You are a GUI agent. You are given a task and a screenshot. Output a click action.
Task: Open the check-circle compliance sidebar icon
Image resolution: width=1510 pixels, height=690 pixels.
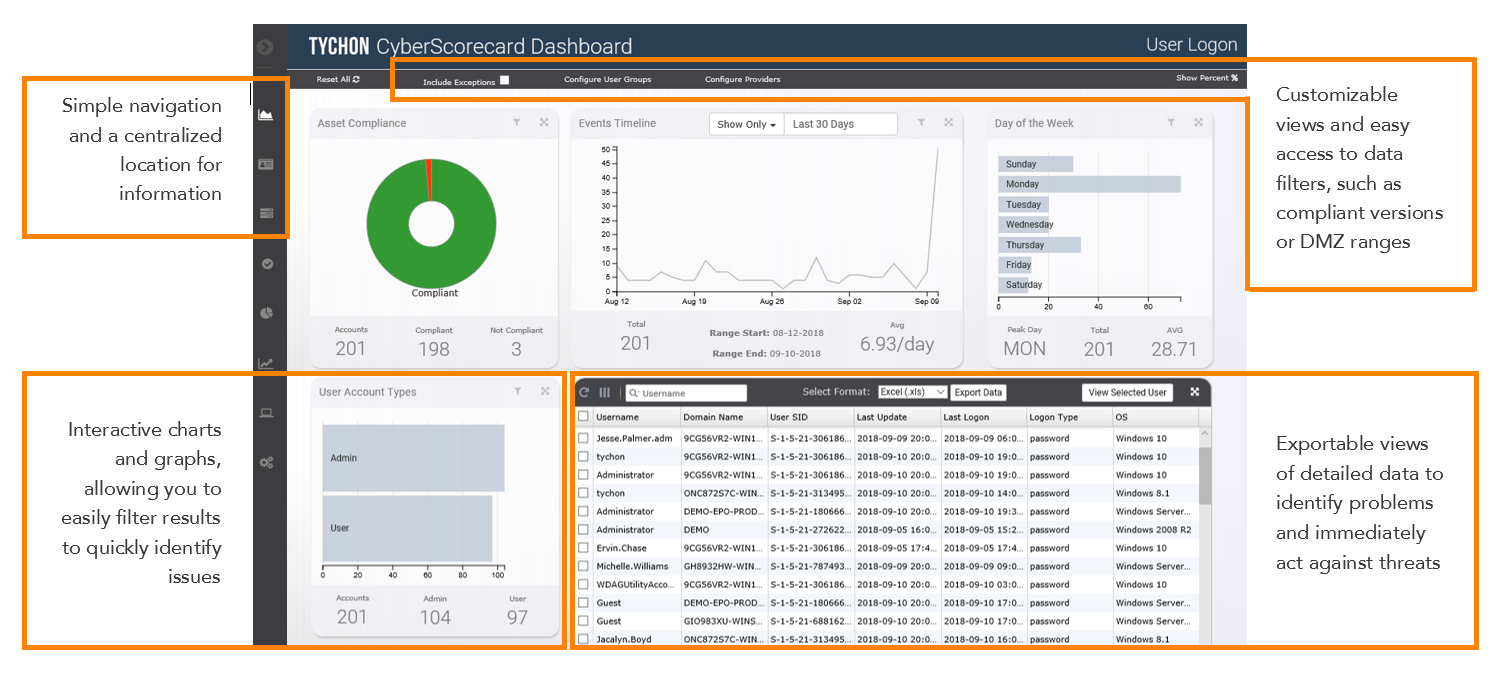tap(267, 264)
